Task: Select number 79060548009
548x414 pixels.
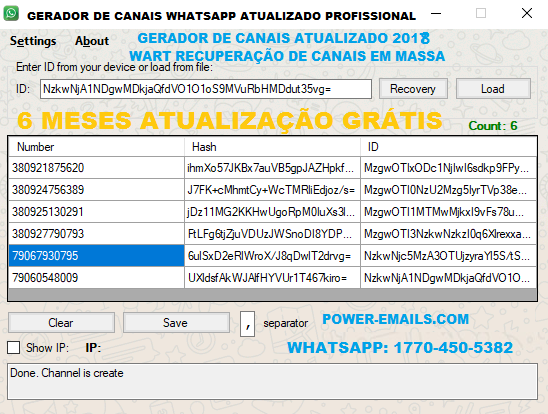Action: pos(96,278)
